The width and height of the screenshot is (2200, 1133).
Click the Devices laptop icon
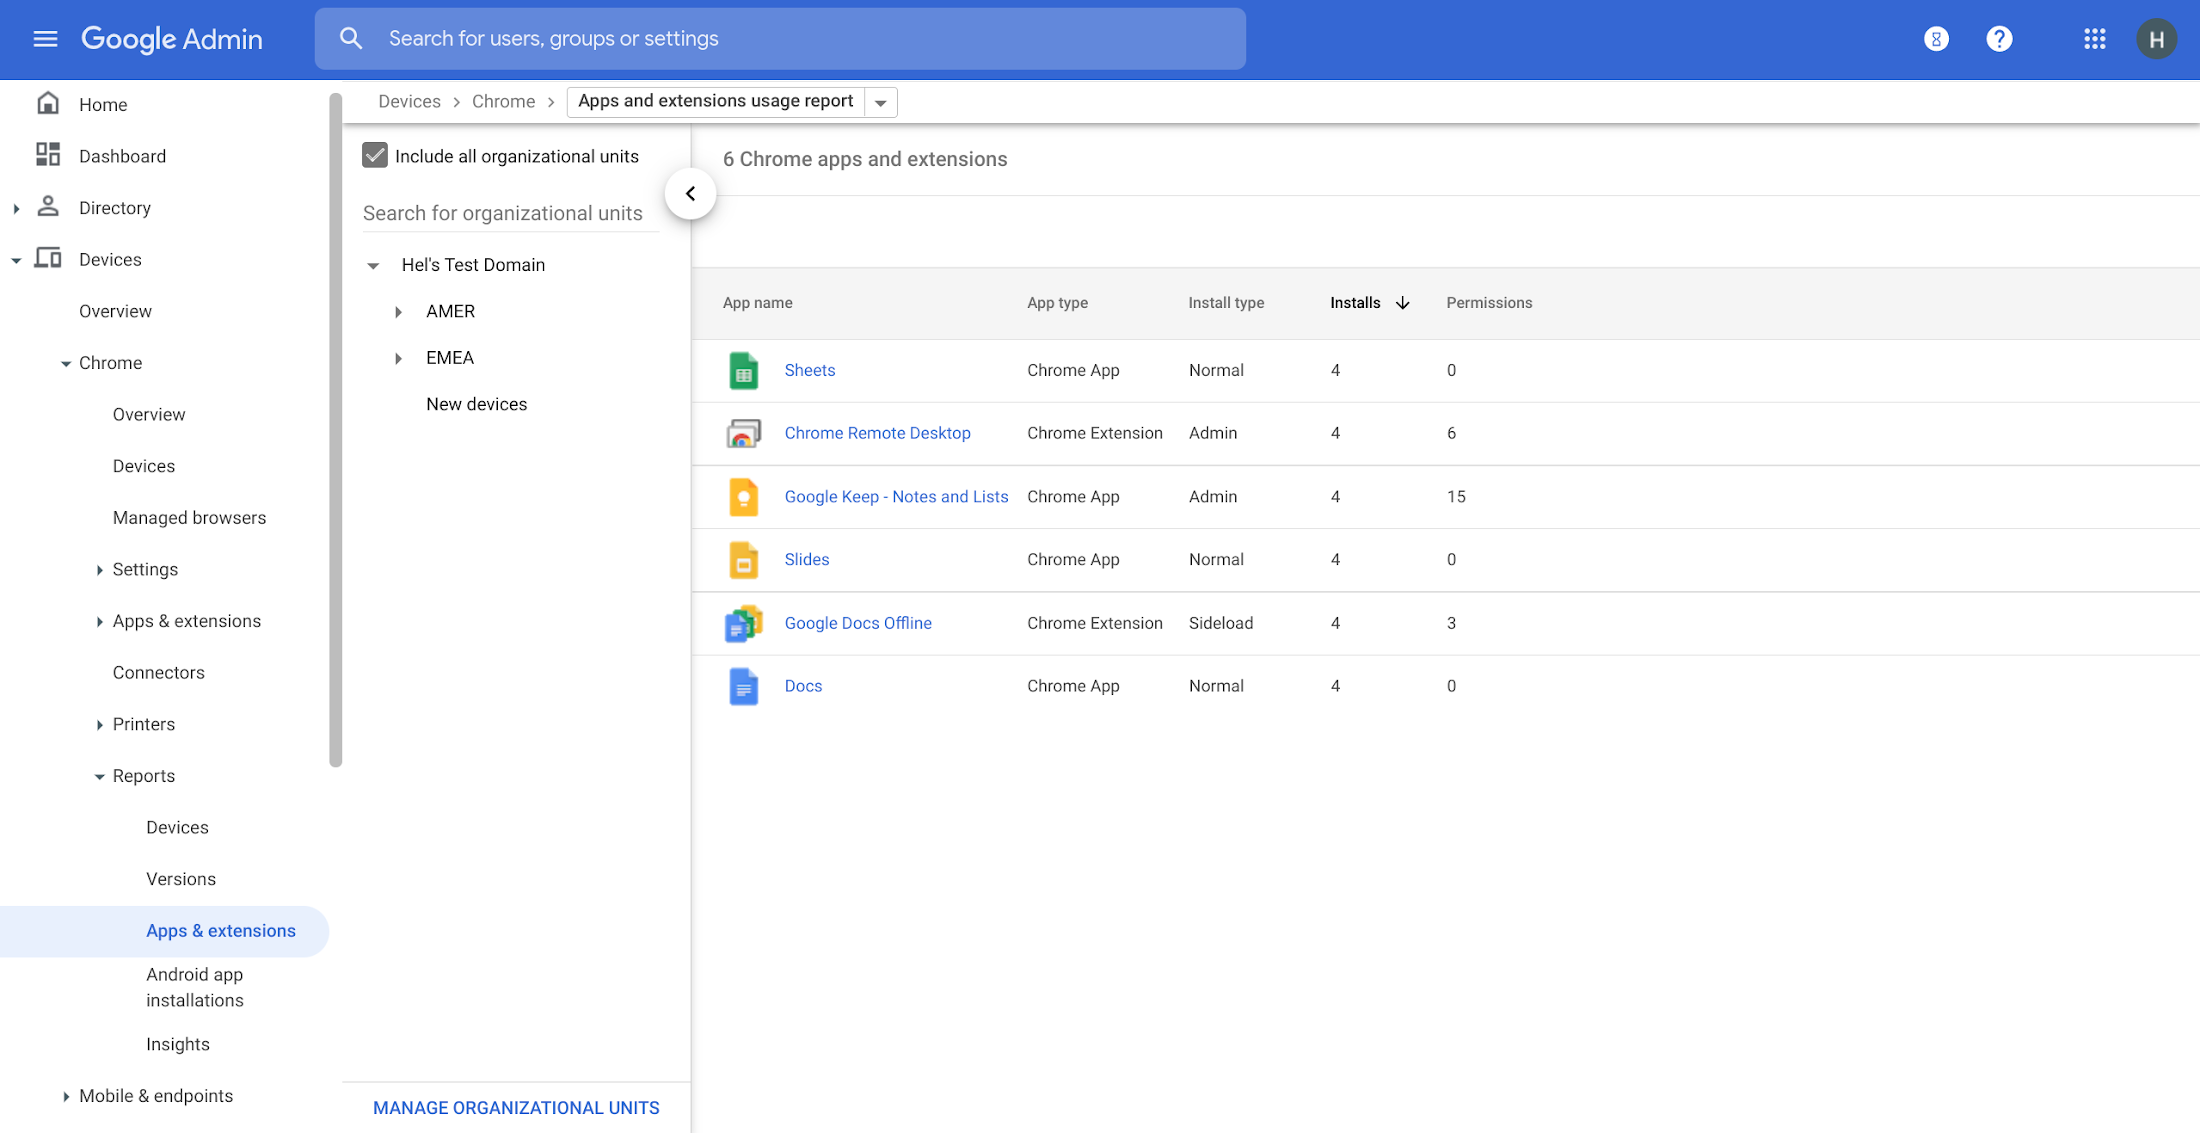click(x=48, y=258)
